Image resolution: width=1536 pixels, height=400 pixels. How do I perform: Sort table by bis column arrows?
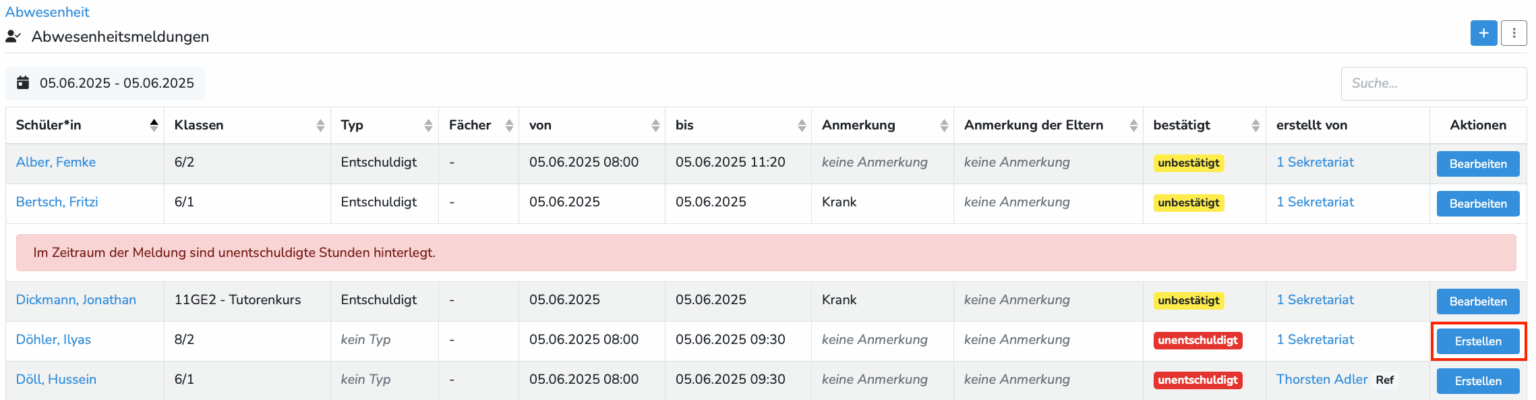tap(801, 125)
